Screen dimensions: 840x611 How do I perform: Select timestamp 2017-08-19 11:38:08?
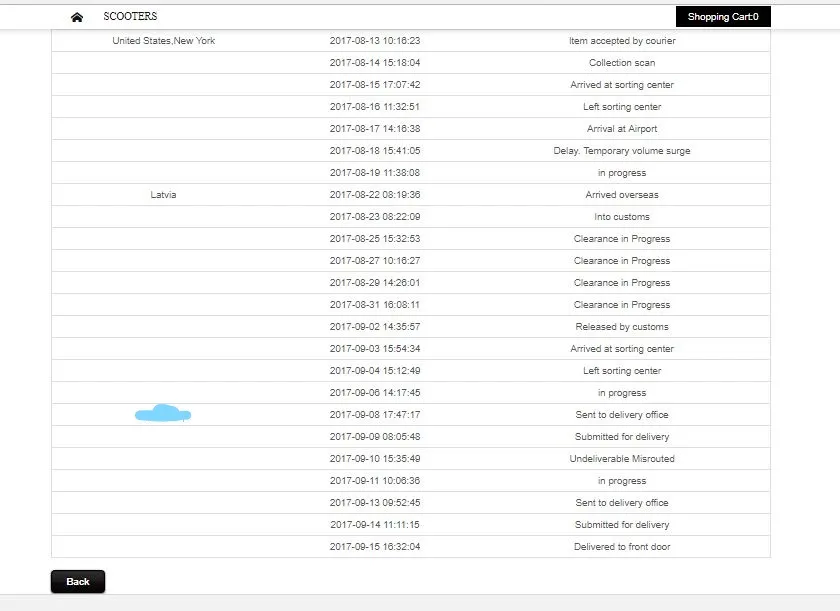coord(375,172)
